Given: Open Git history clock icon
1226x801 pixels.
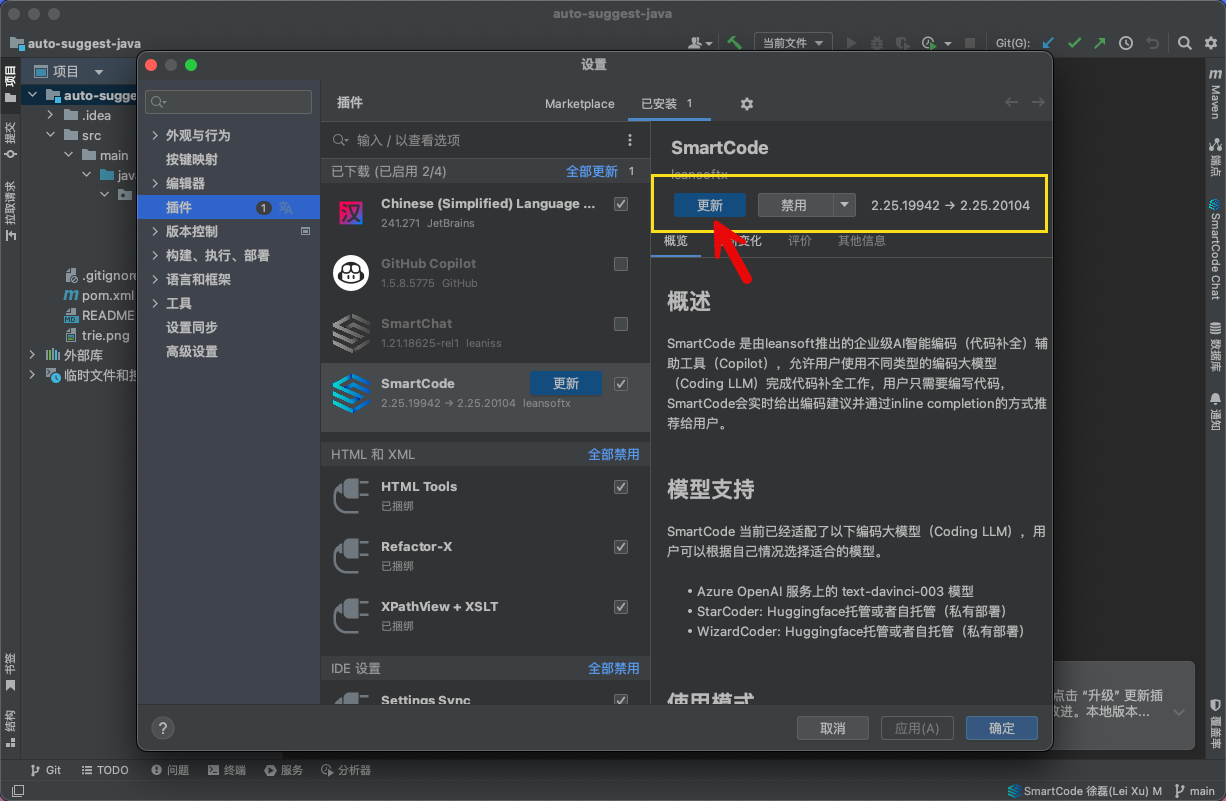Looking at the screenshot, I should (1126, 43).
